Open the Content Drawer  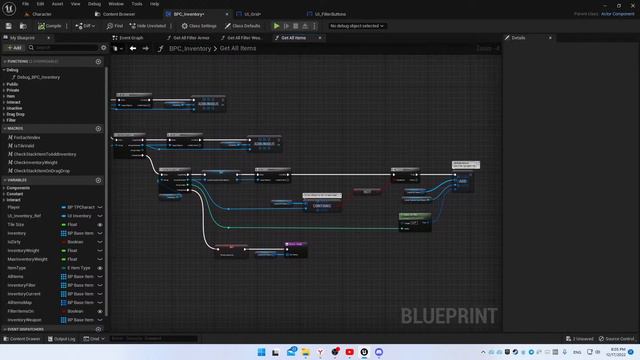click(22, 339)
